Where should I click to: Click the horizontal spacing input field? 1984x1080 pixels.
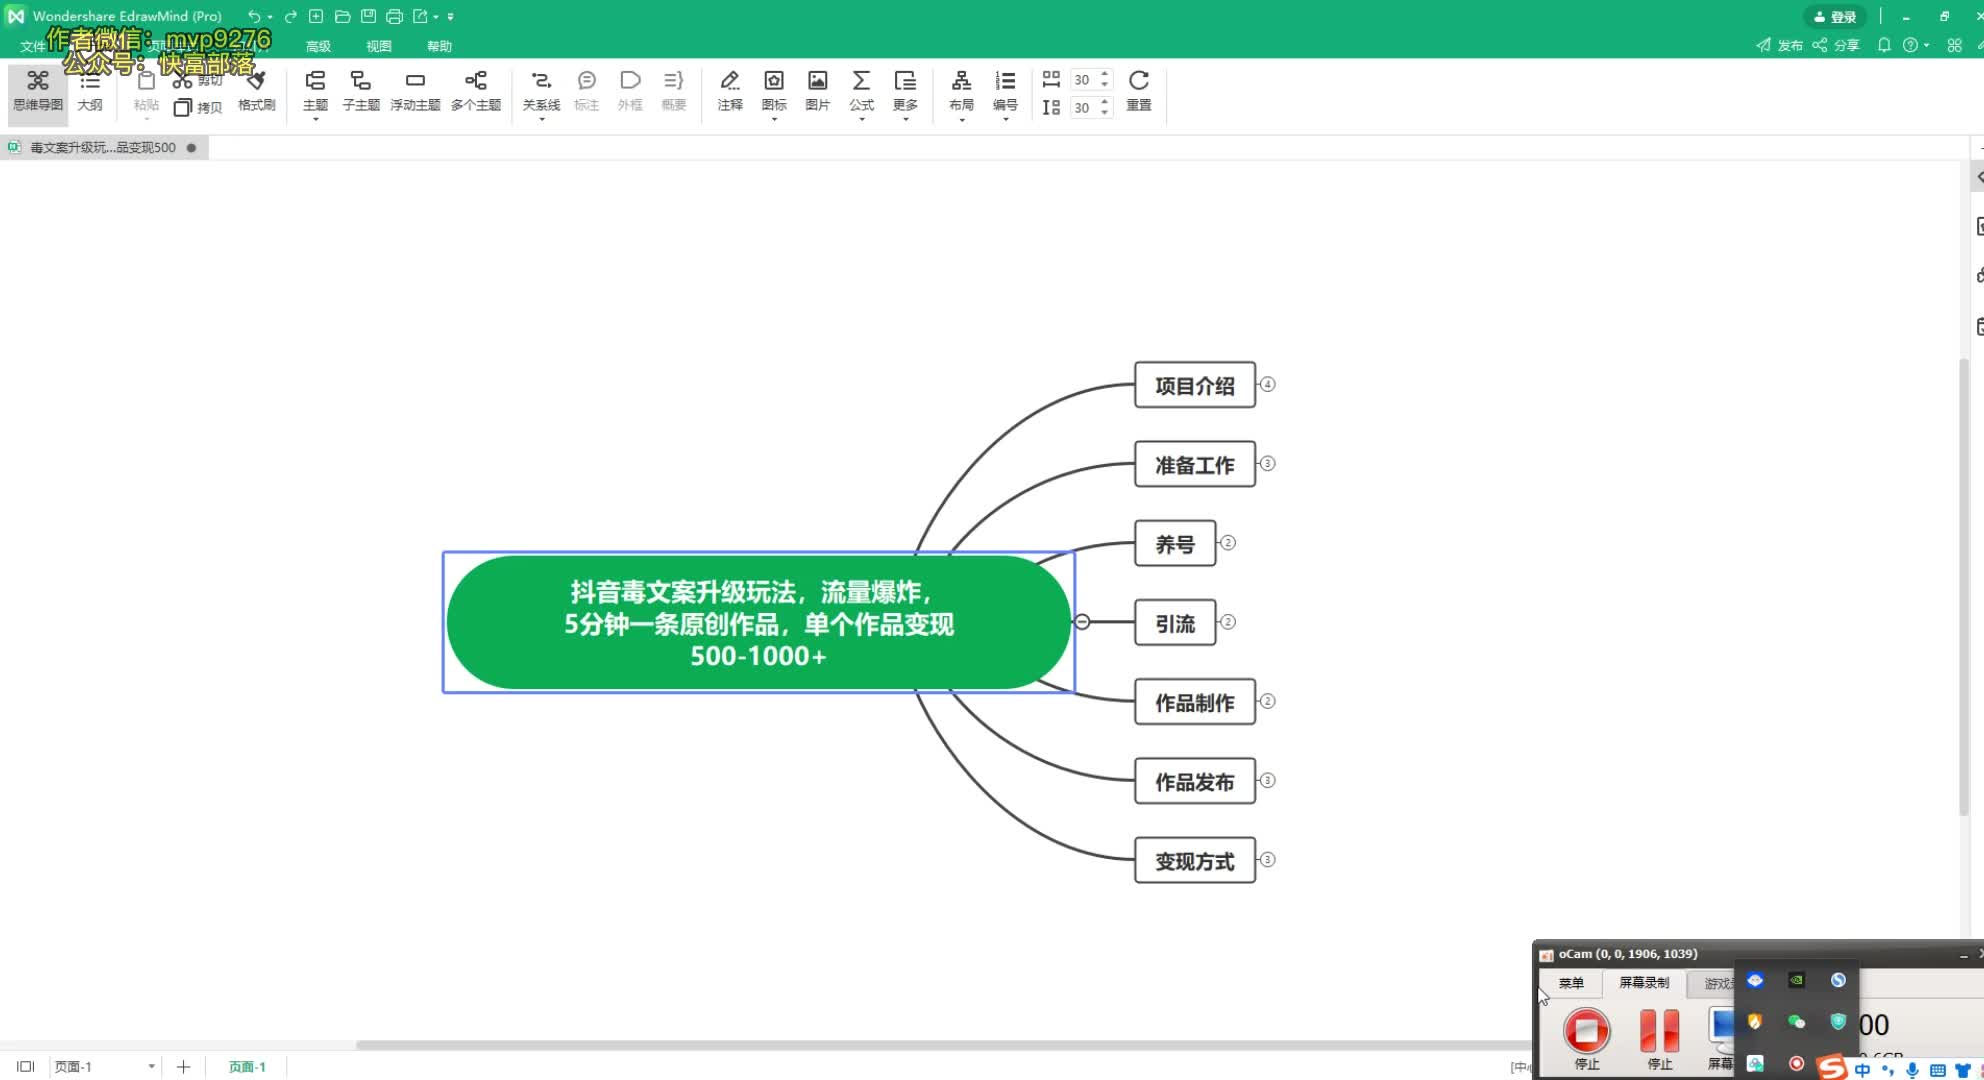(1083, 80)
